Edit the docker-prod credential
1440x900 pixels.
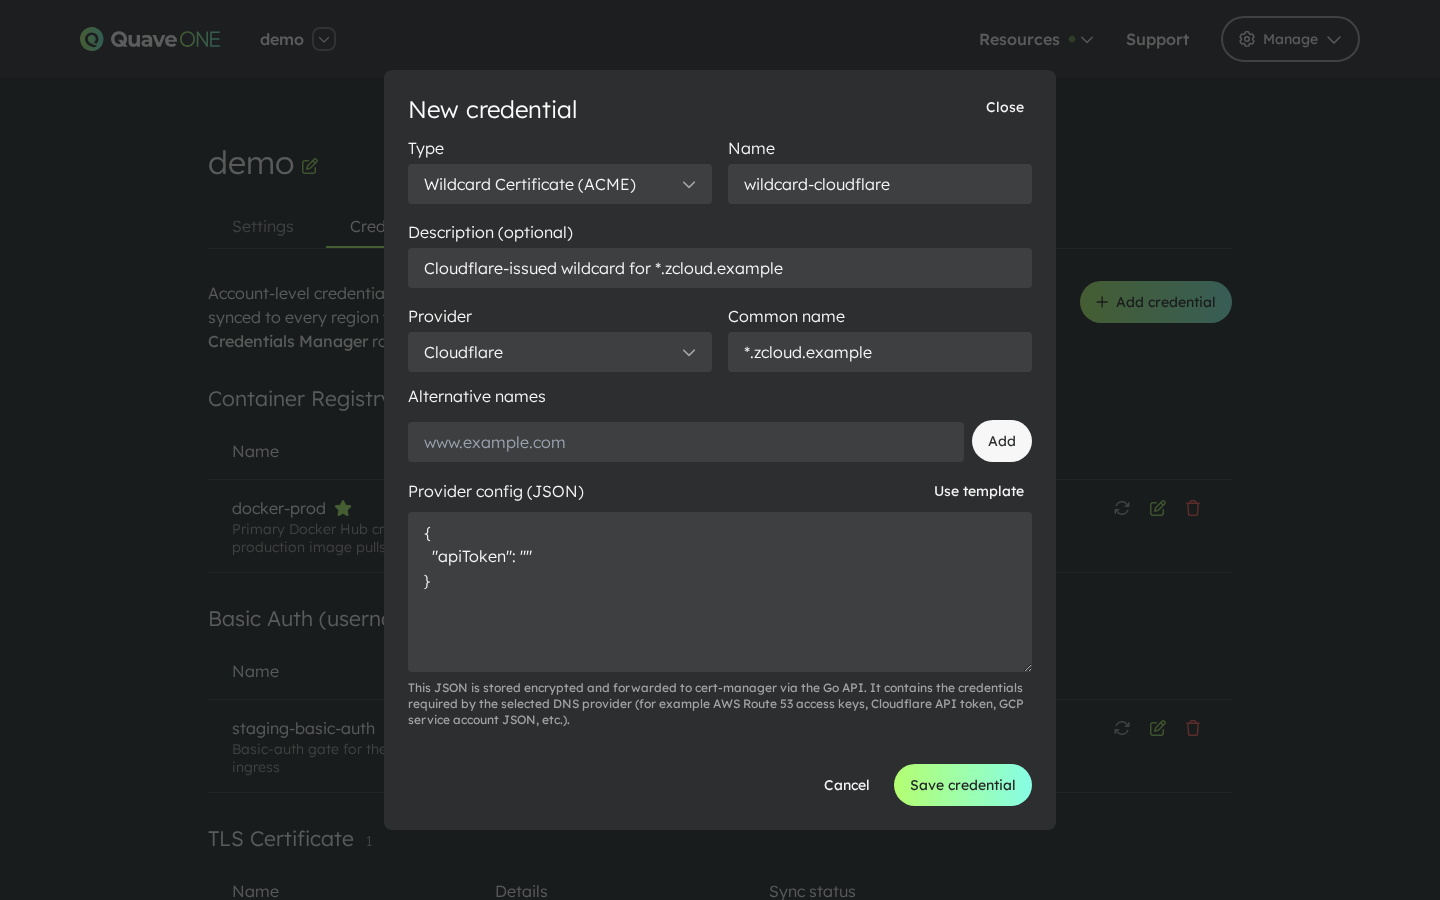[x=1157, y=508]
